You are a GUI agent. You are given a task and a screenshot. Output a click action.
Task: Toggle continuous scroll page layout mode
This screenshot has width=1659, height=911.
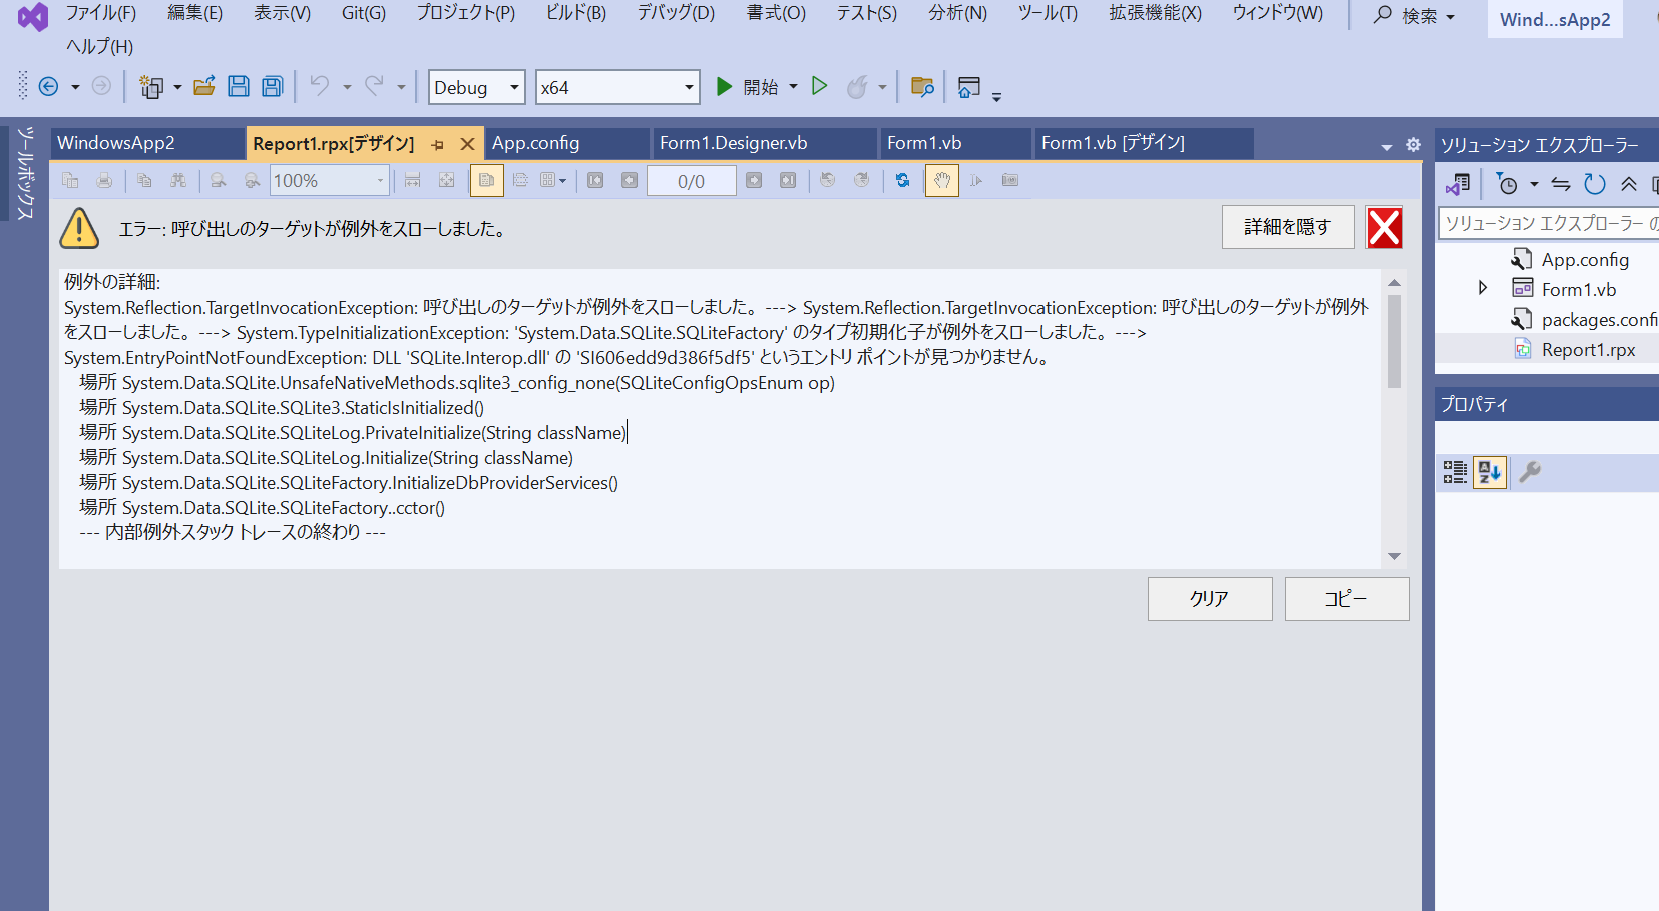click(520, 180)
